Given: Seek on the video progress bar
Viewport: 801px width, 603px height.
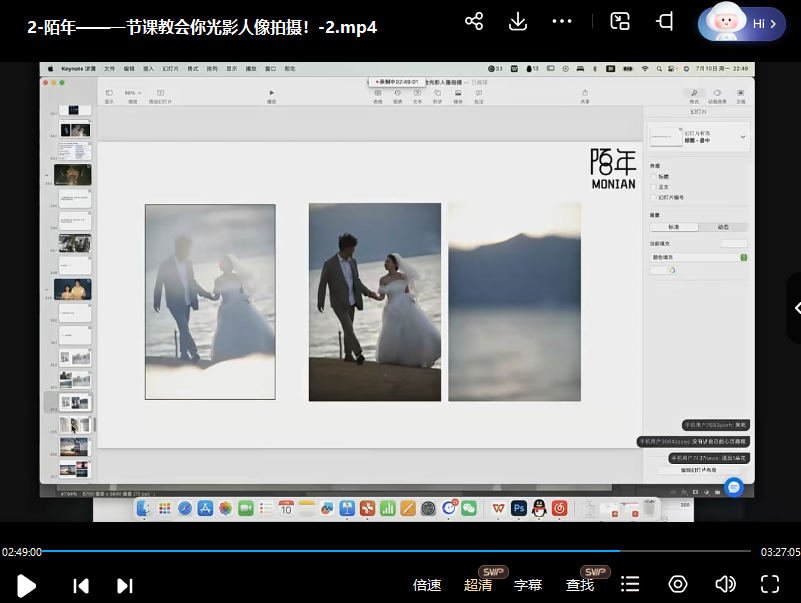Looking at the screenshot, I should [400, 551].
